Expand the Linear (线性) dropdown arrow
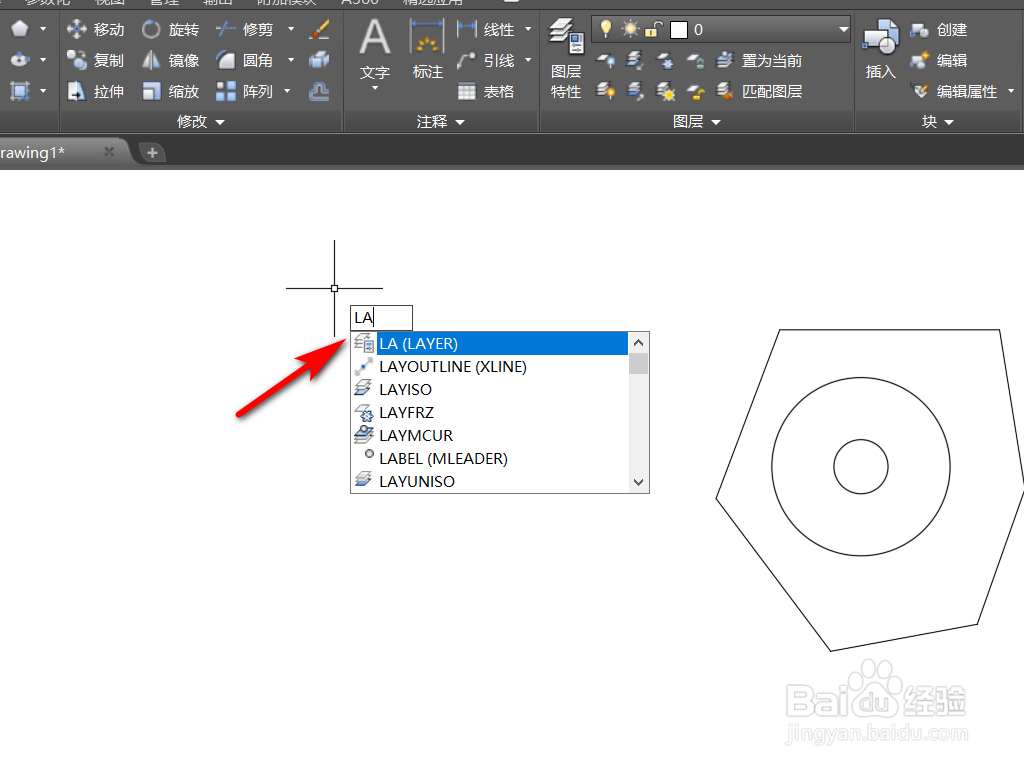 point(528,29)
